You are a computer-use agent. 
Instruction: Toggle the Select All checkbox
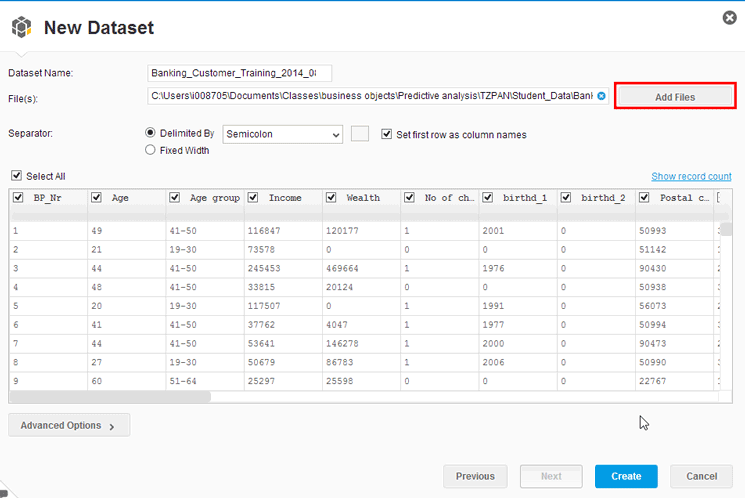pyautogui.click(x=17, y=176)
